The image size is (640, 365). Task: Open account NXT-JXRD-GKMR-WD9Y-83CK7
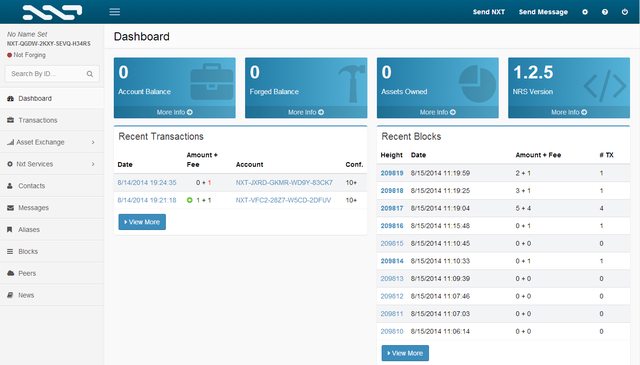(x=284, y=182)
